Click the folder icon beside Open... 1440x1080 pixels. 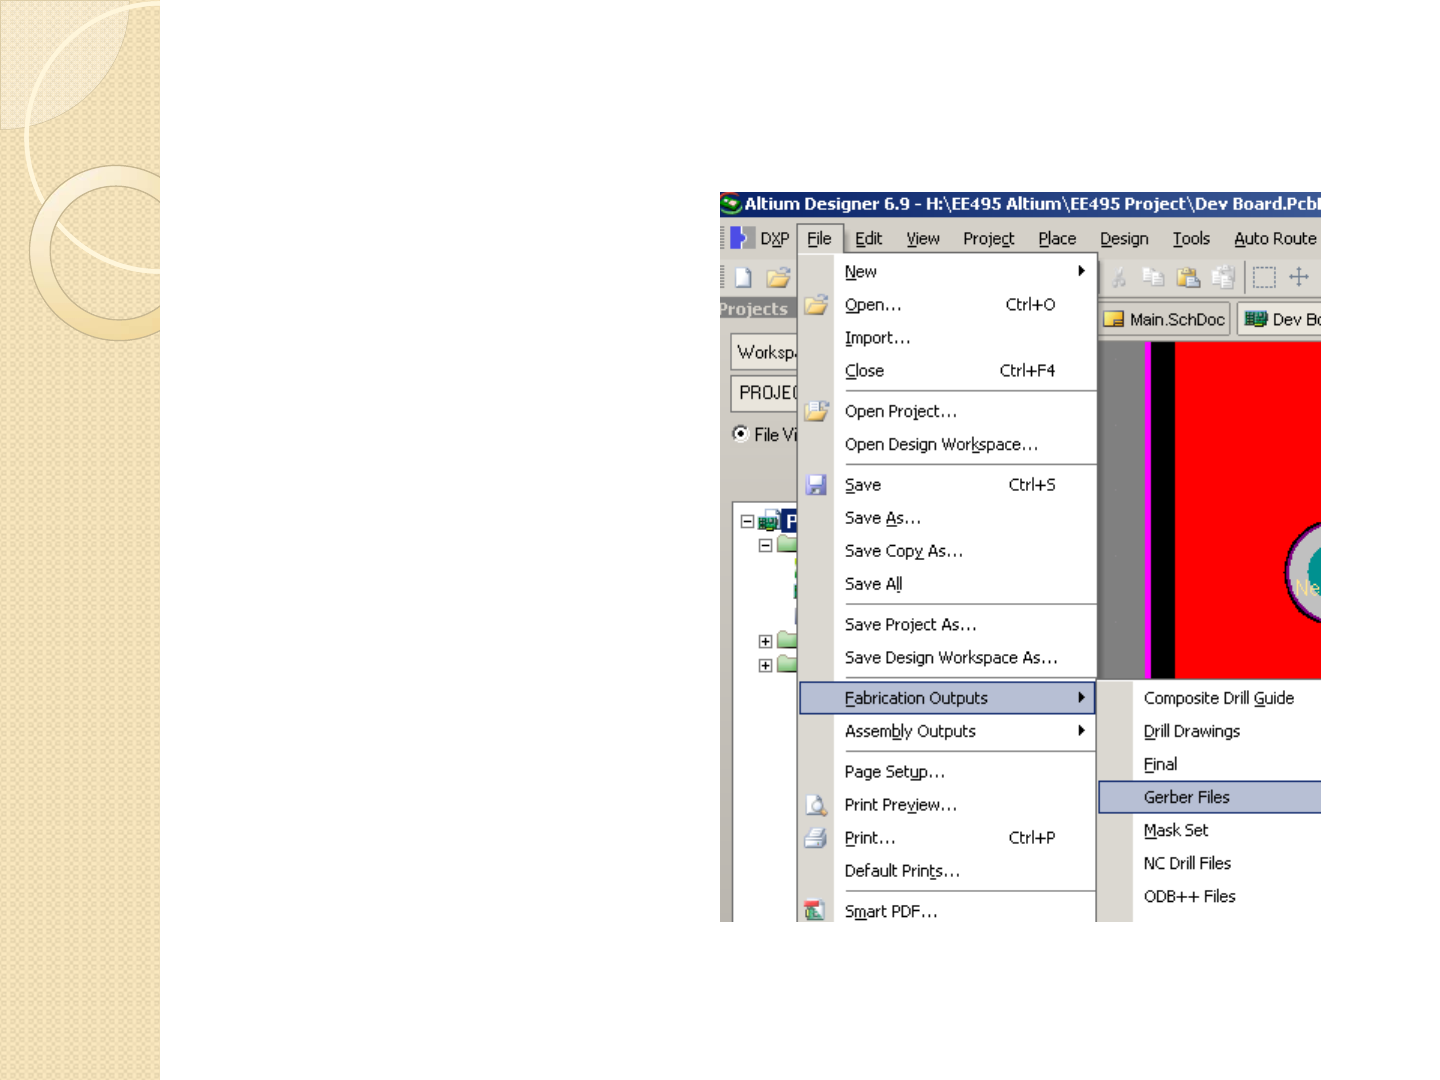(816, 304)
